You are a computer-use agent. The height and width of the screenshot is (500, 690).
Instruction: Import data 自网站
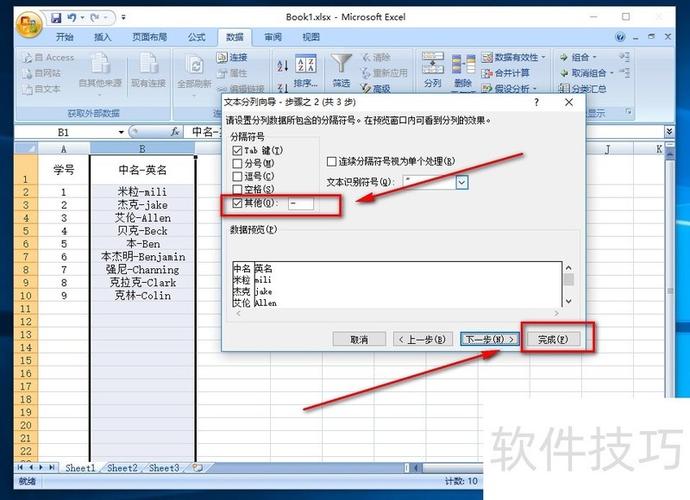(42, 73)
